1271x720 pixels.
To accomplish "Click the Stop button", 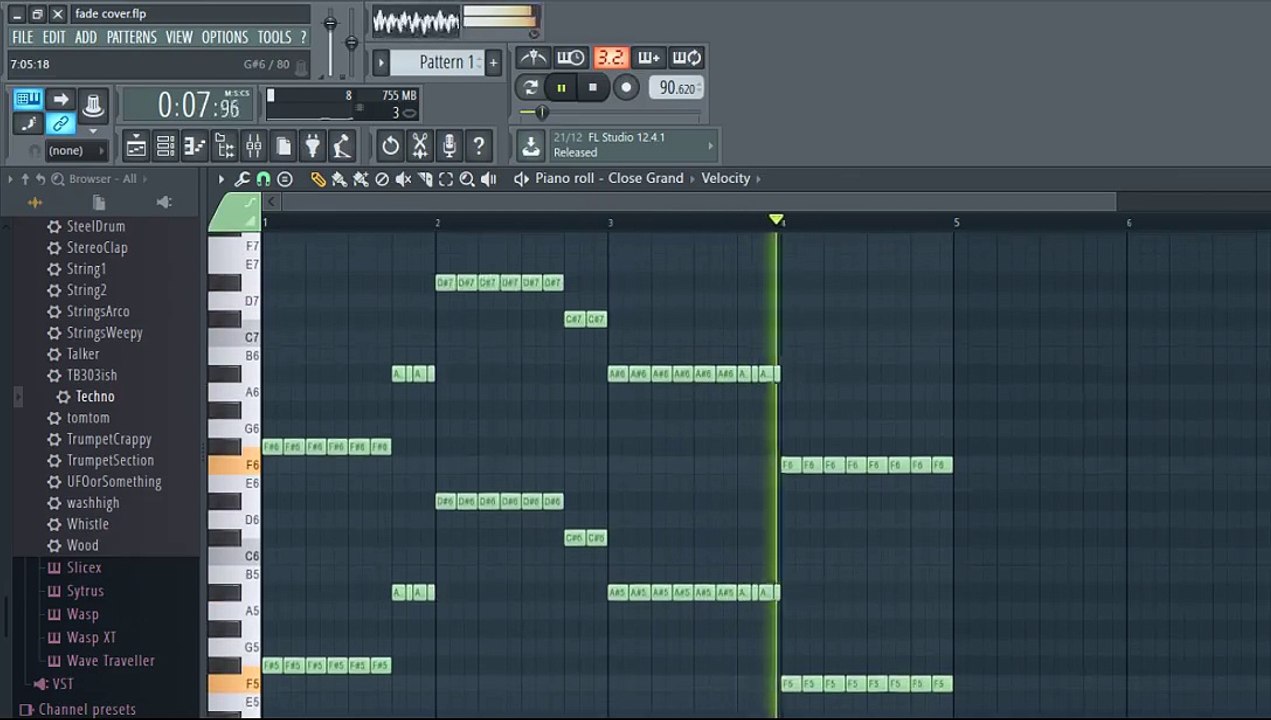I will coord(593,88).
